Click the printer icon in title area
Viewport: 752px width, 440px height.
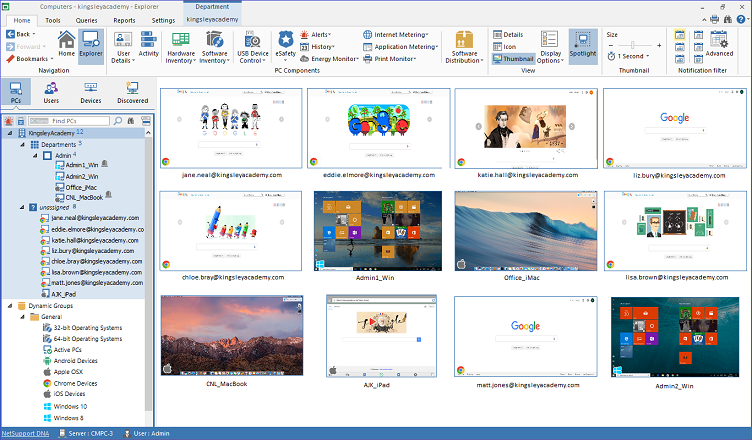click(x=715, y=19)
